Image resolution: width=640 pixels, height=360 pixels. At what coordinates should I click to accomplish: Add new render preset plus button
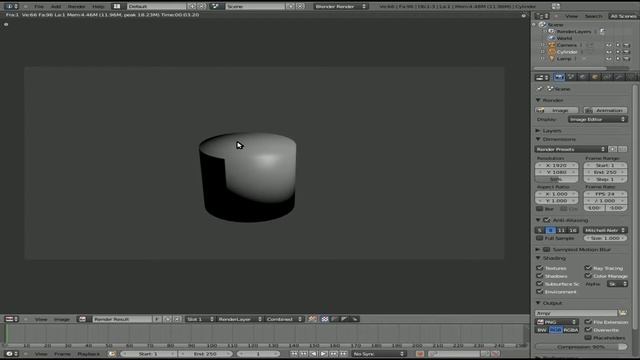(x=613, y=149)
